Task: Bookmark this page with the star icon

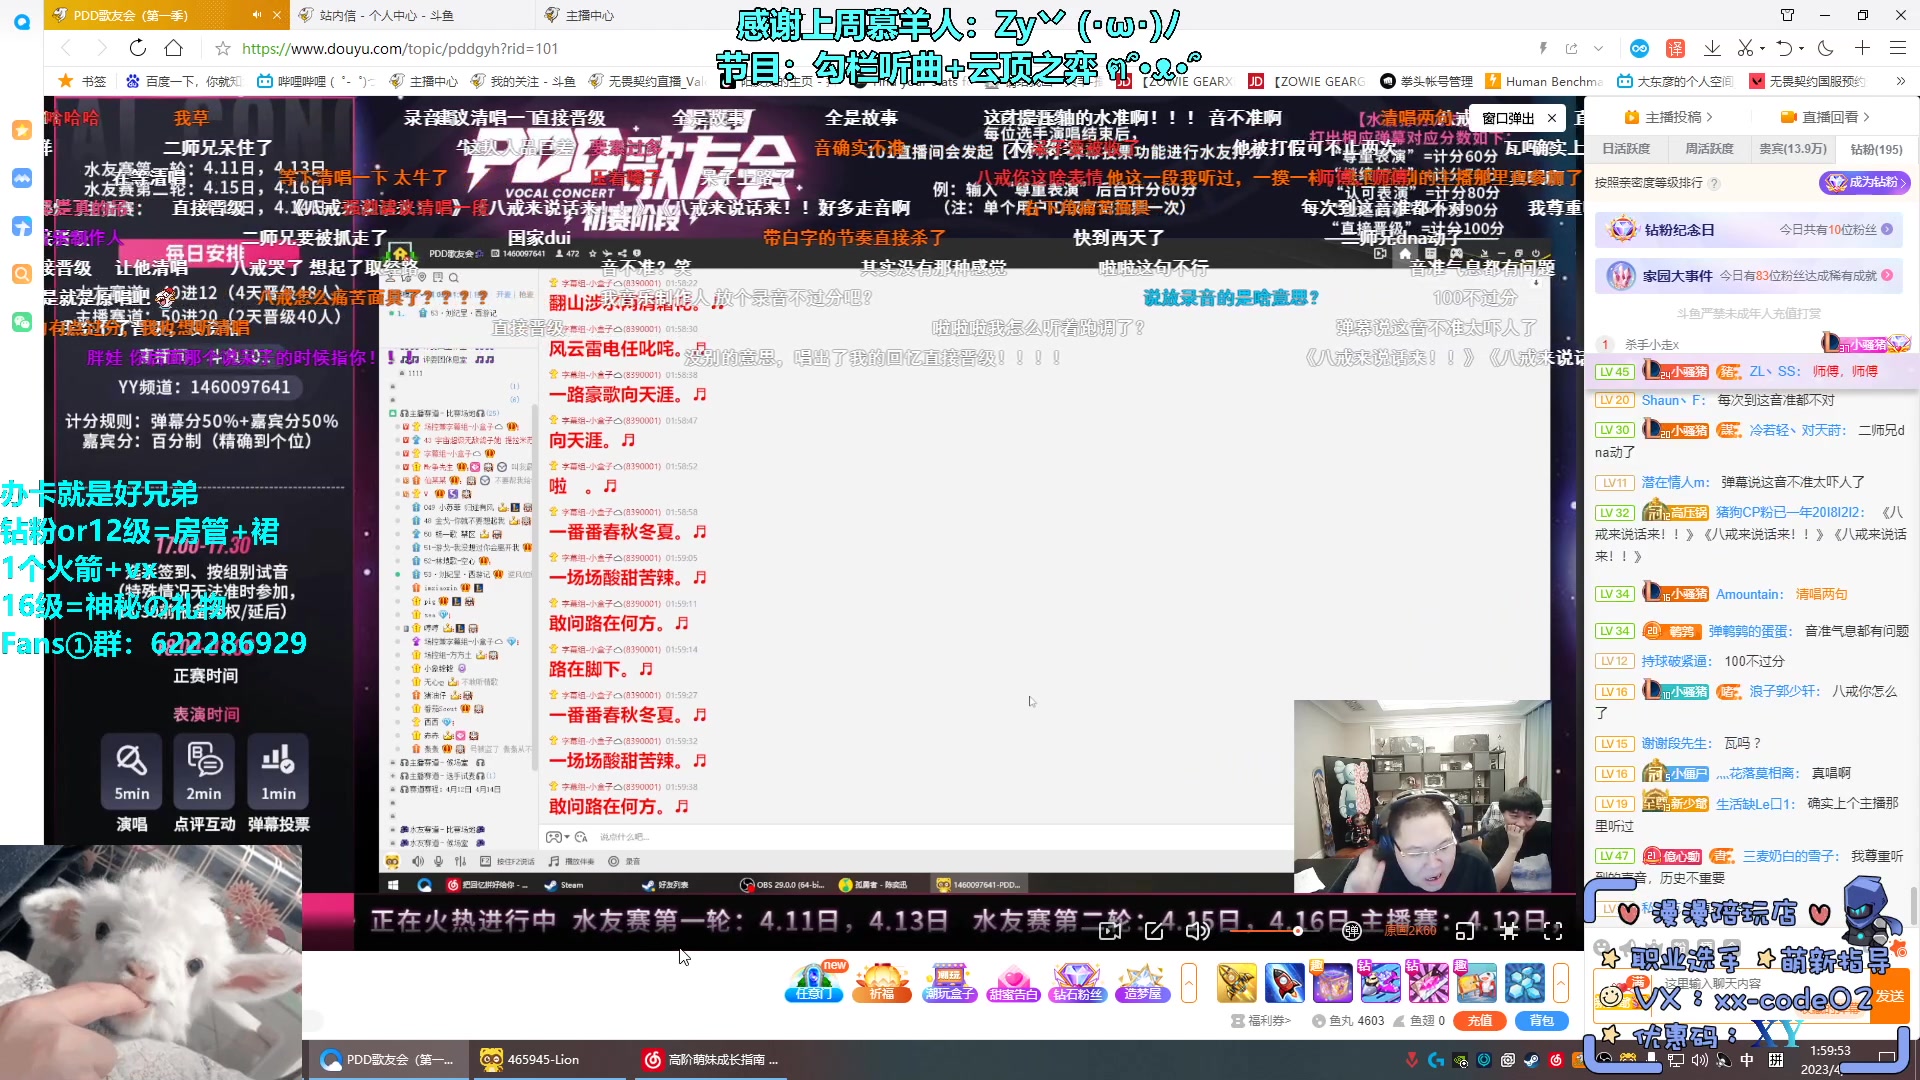Action: [223, 48]
